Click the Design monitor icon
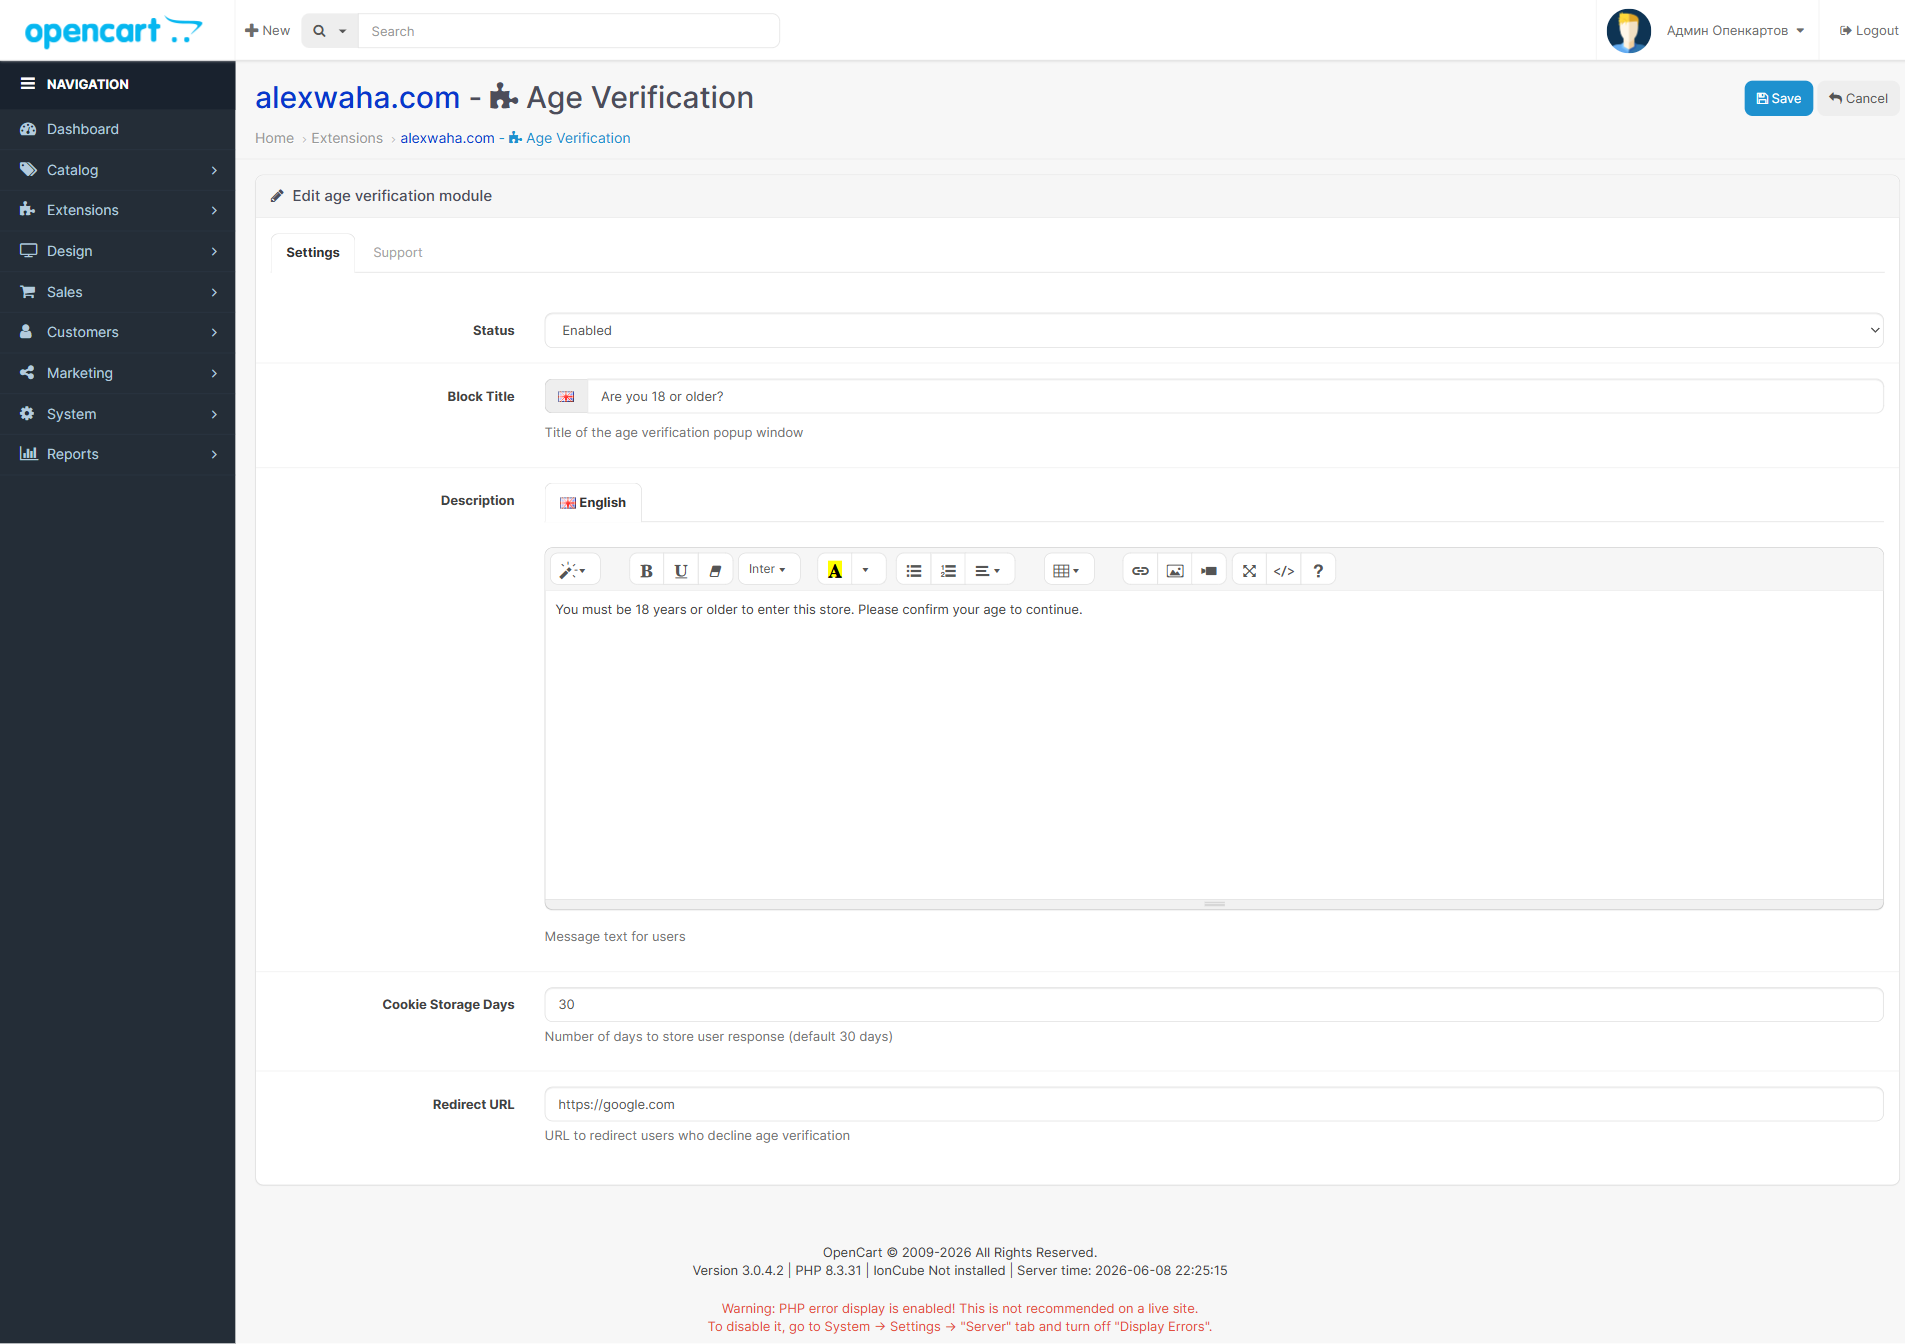This screenshot has width=1905, height=1344. (28, 251)
